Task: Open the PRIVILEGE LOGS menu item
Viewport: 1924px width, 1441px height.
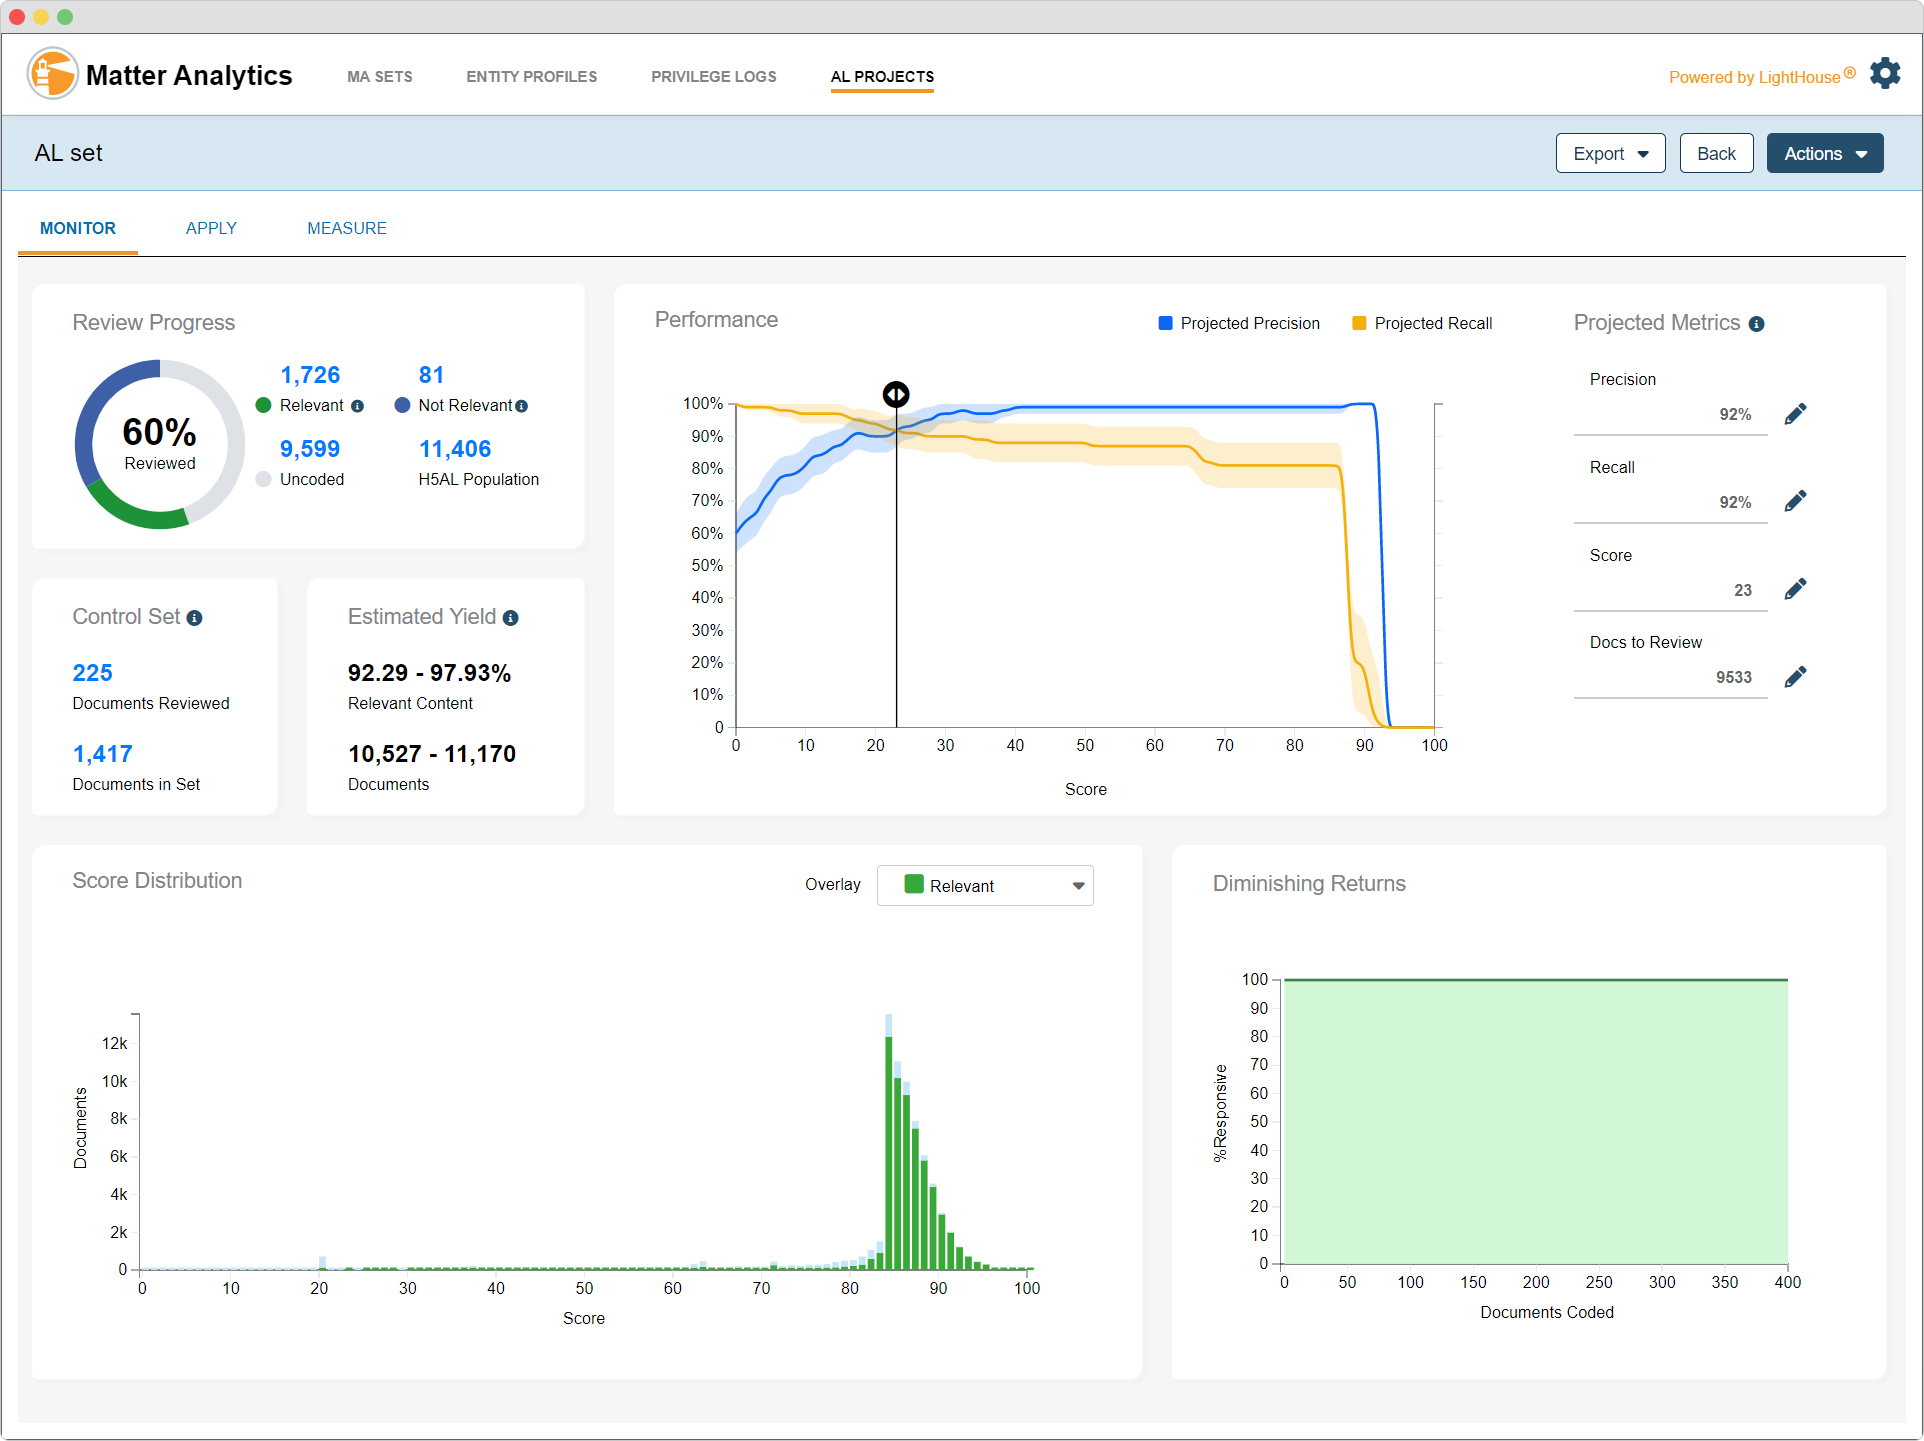Action: [713, 76]
